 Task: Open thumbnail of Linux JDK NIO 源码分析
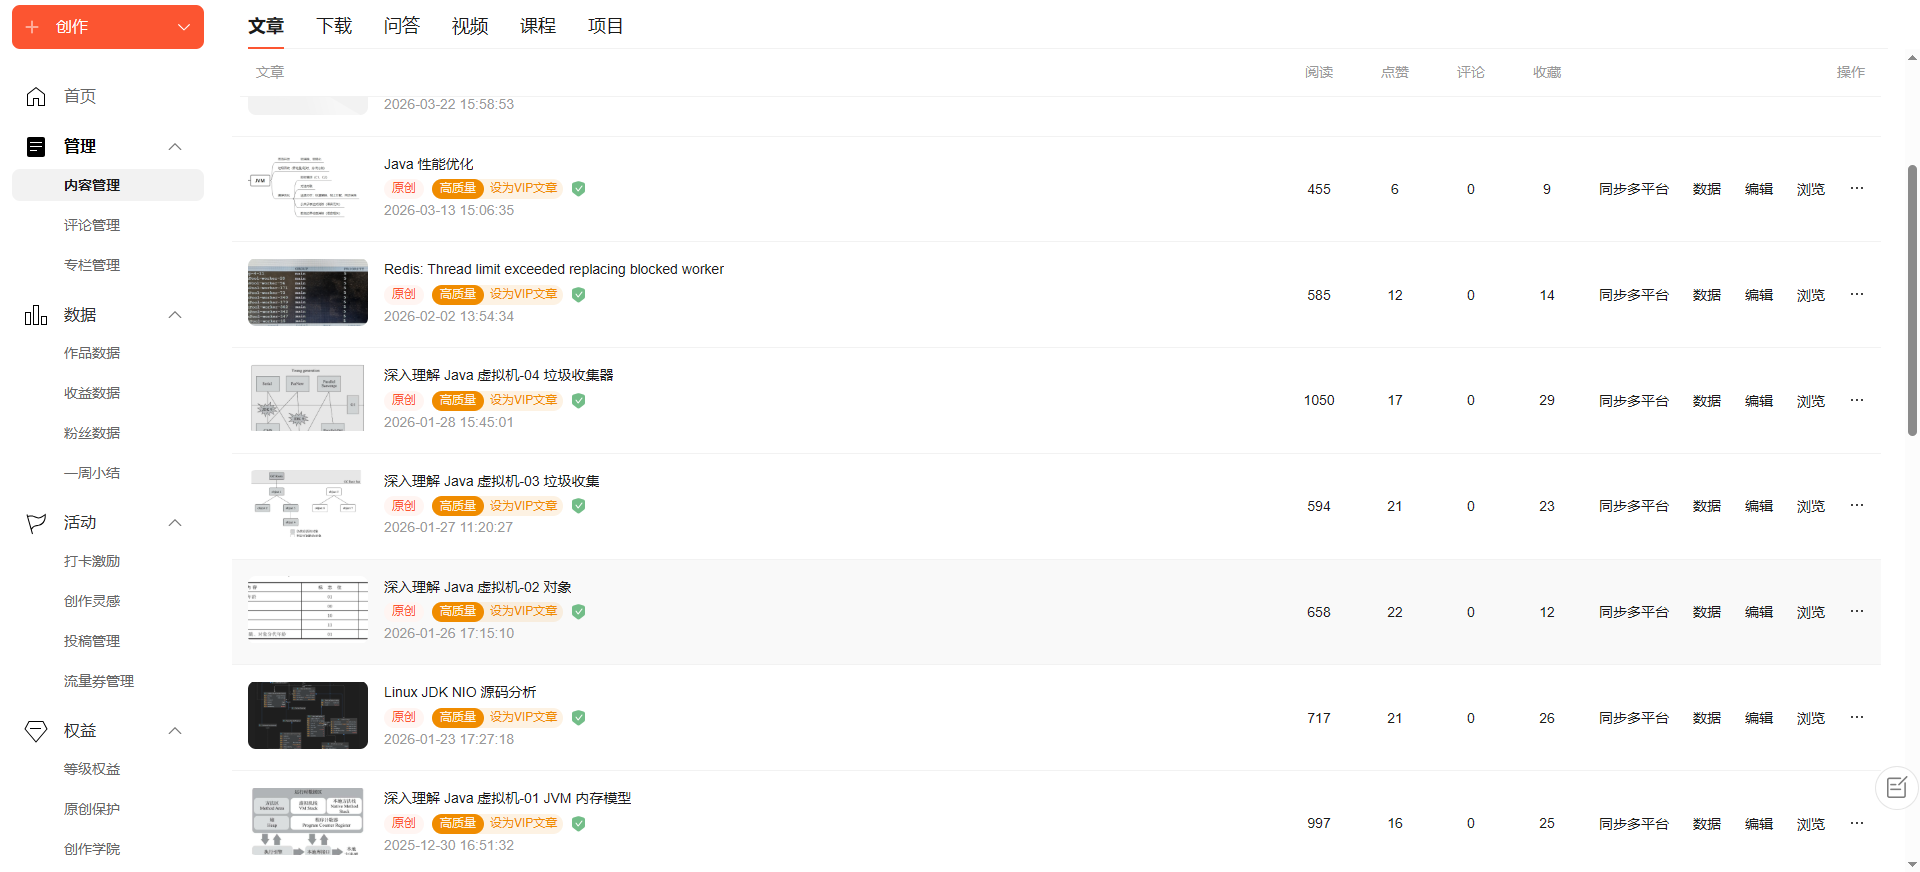[x=308, y=715]
